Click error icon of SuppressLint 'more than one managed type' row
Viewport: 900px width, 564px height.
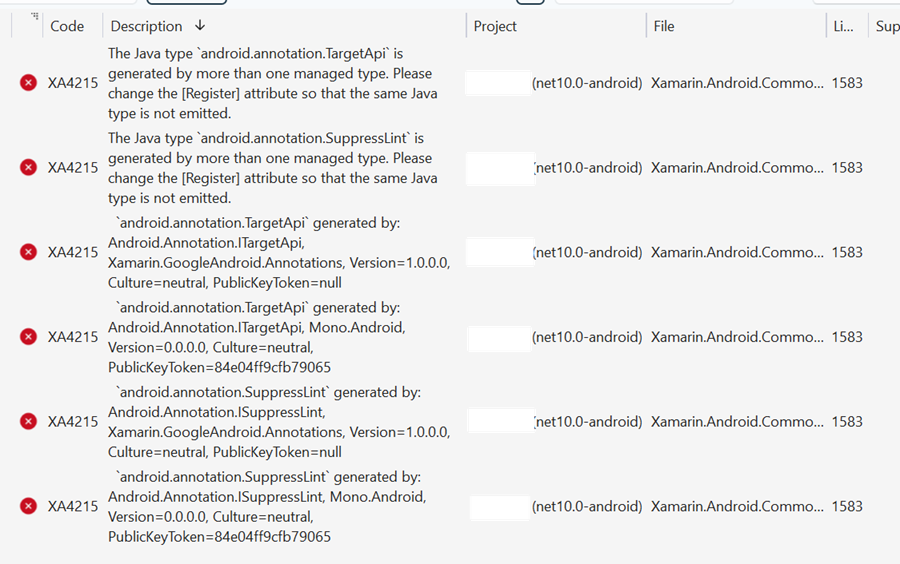click(x=28, y=168)
